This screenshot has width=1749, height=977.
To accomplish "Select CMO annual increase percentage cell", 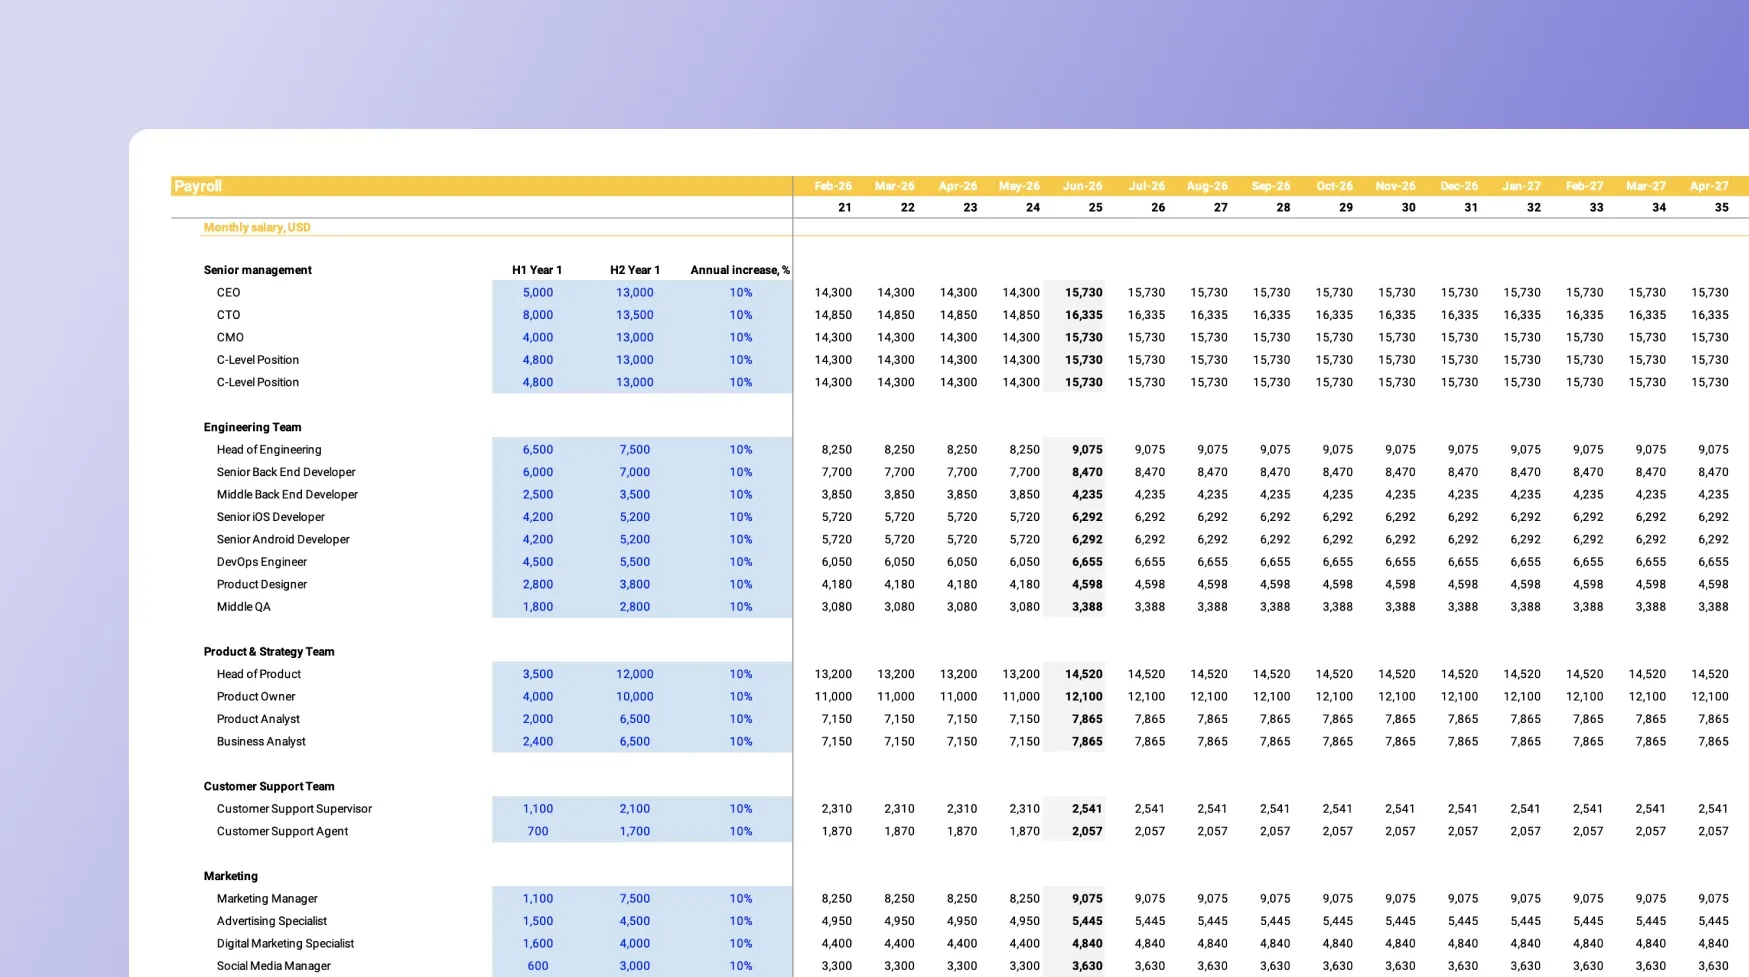I will pos(740,338).
